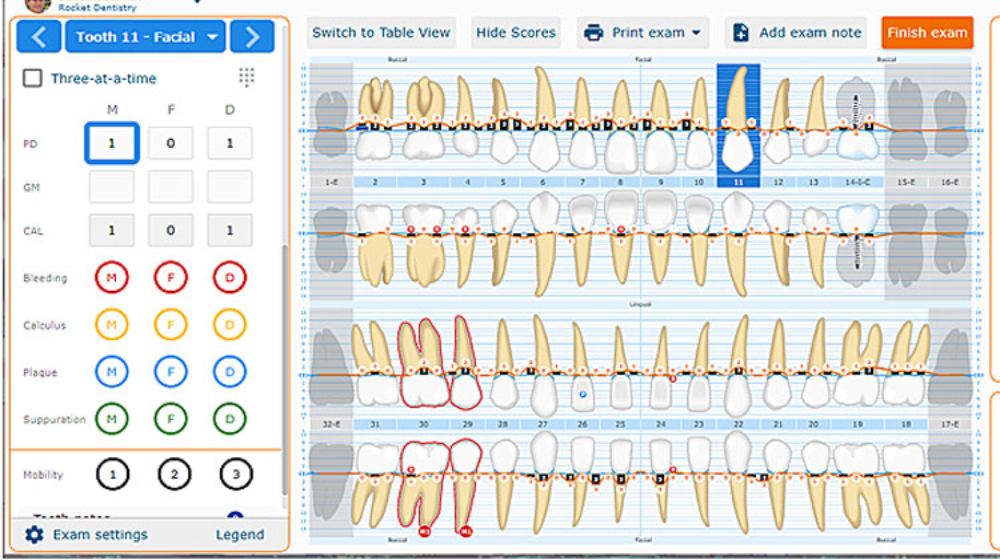Screen dimensions: 1000x560
Task: Expand the Print exam dropdown arrow
Action: 695,33
